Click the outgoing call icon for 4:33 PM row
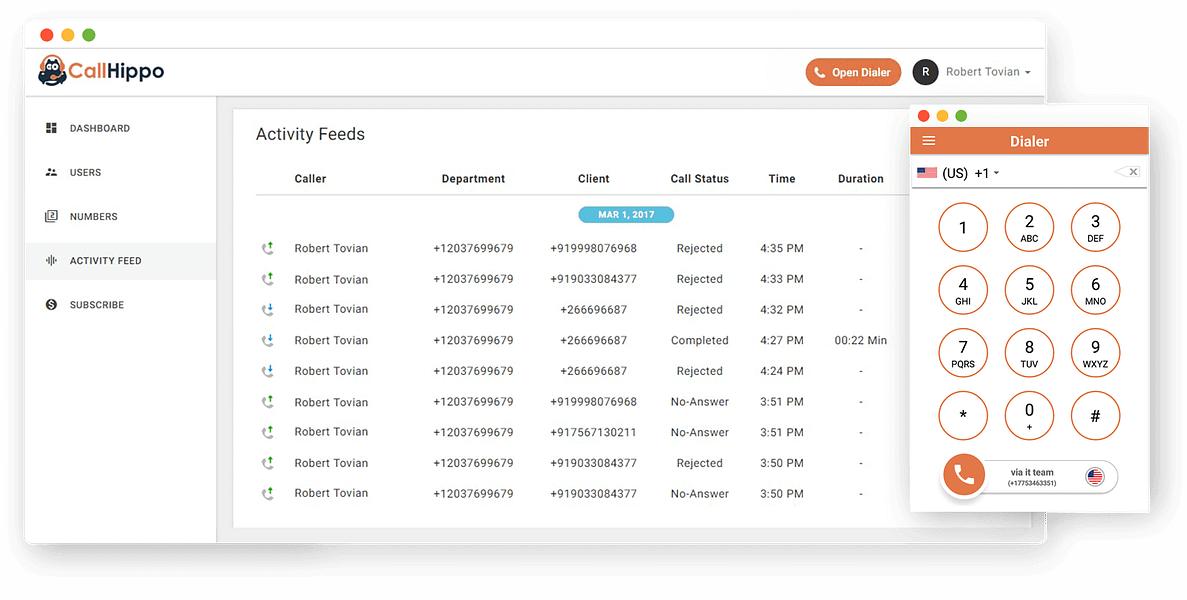The image size is (1187, 600). pos(268,278)
